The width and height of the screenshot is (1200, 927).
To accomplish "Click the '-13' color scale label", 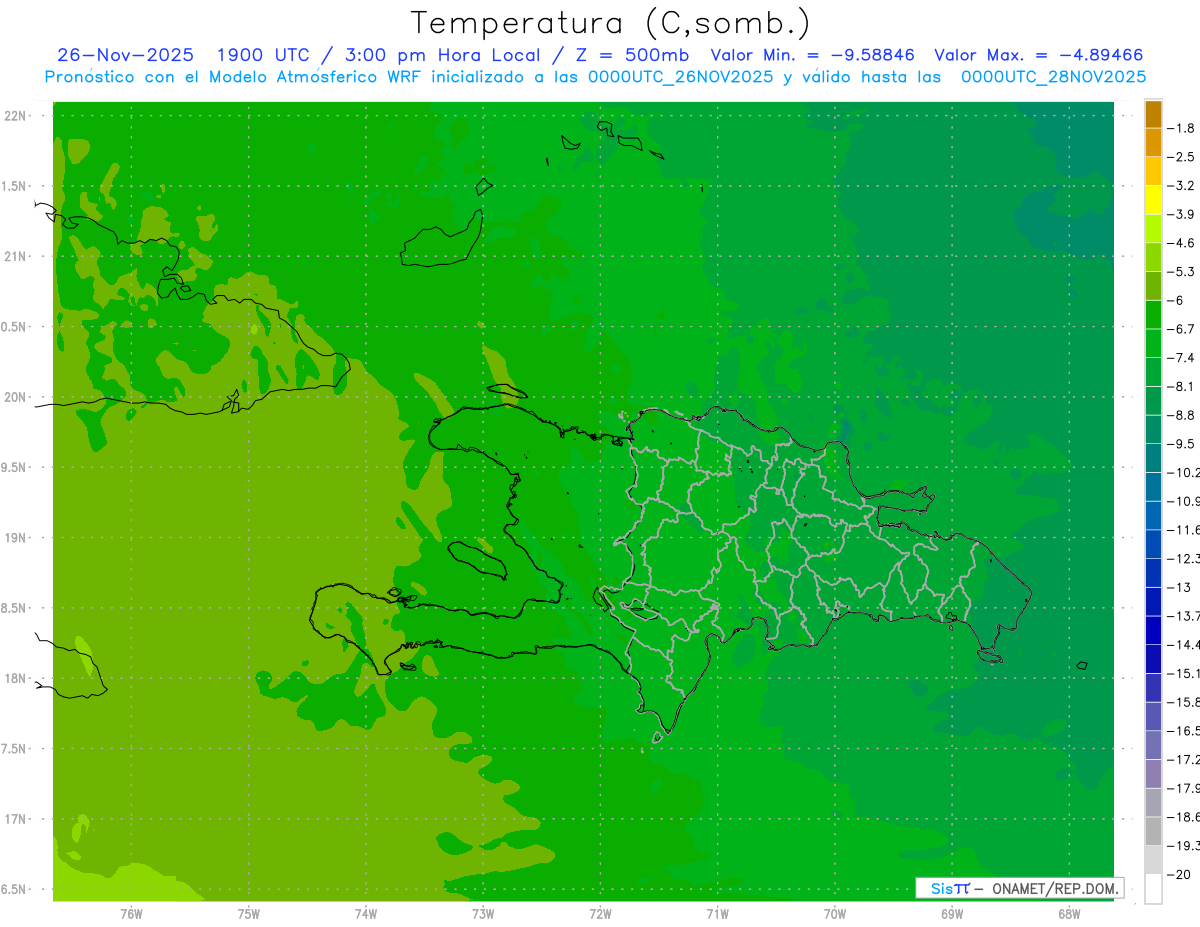I will pos(1178,587).
